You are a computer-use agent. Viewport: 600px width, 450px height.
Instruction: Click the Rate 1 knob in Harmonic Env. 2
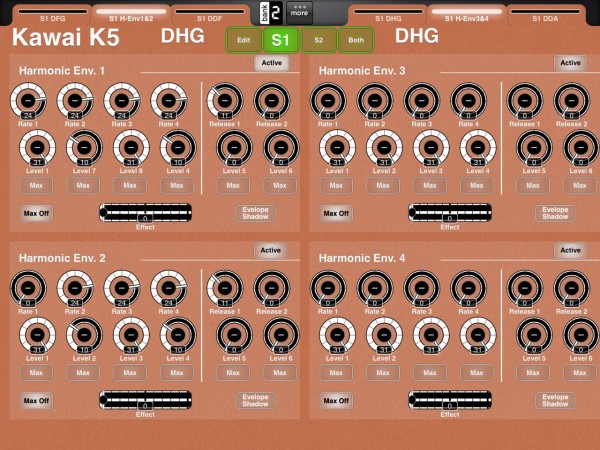[28, 289]
